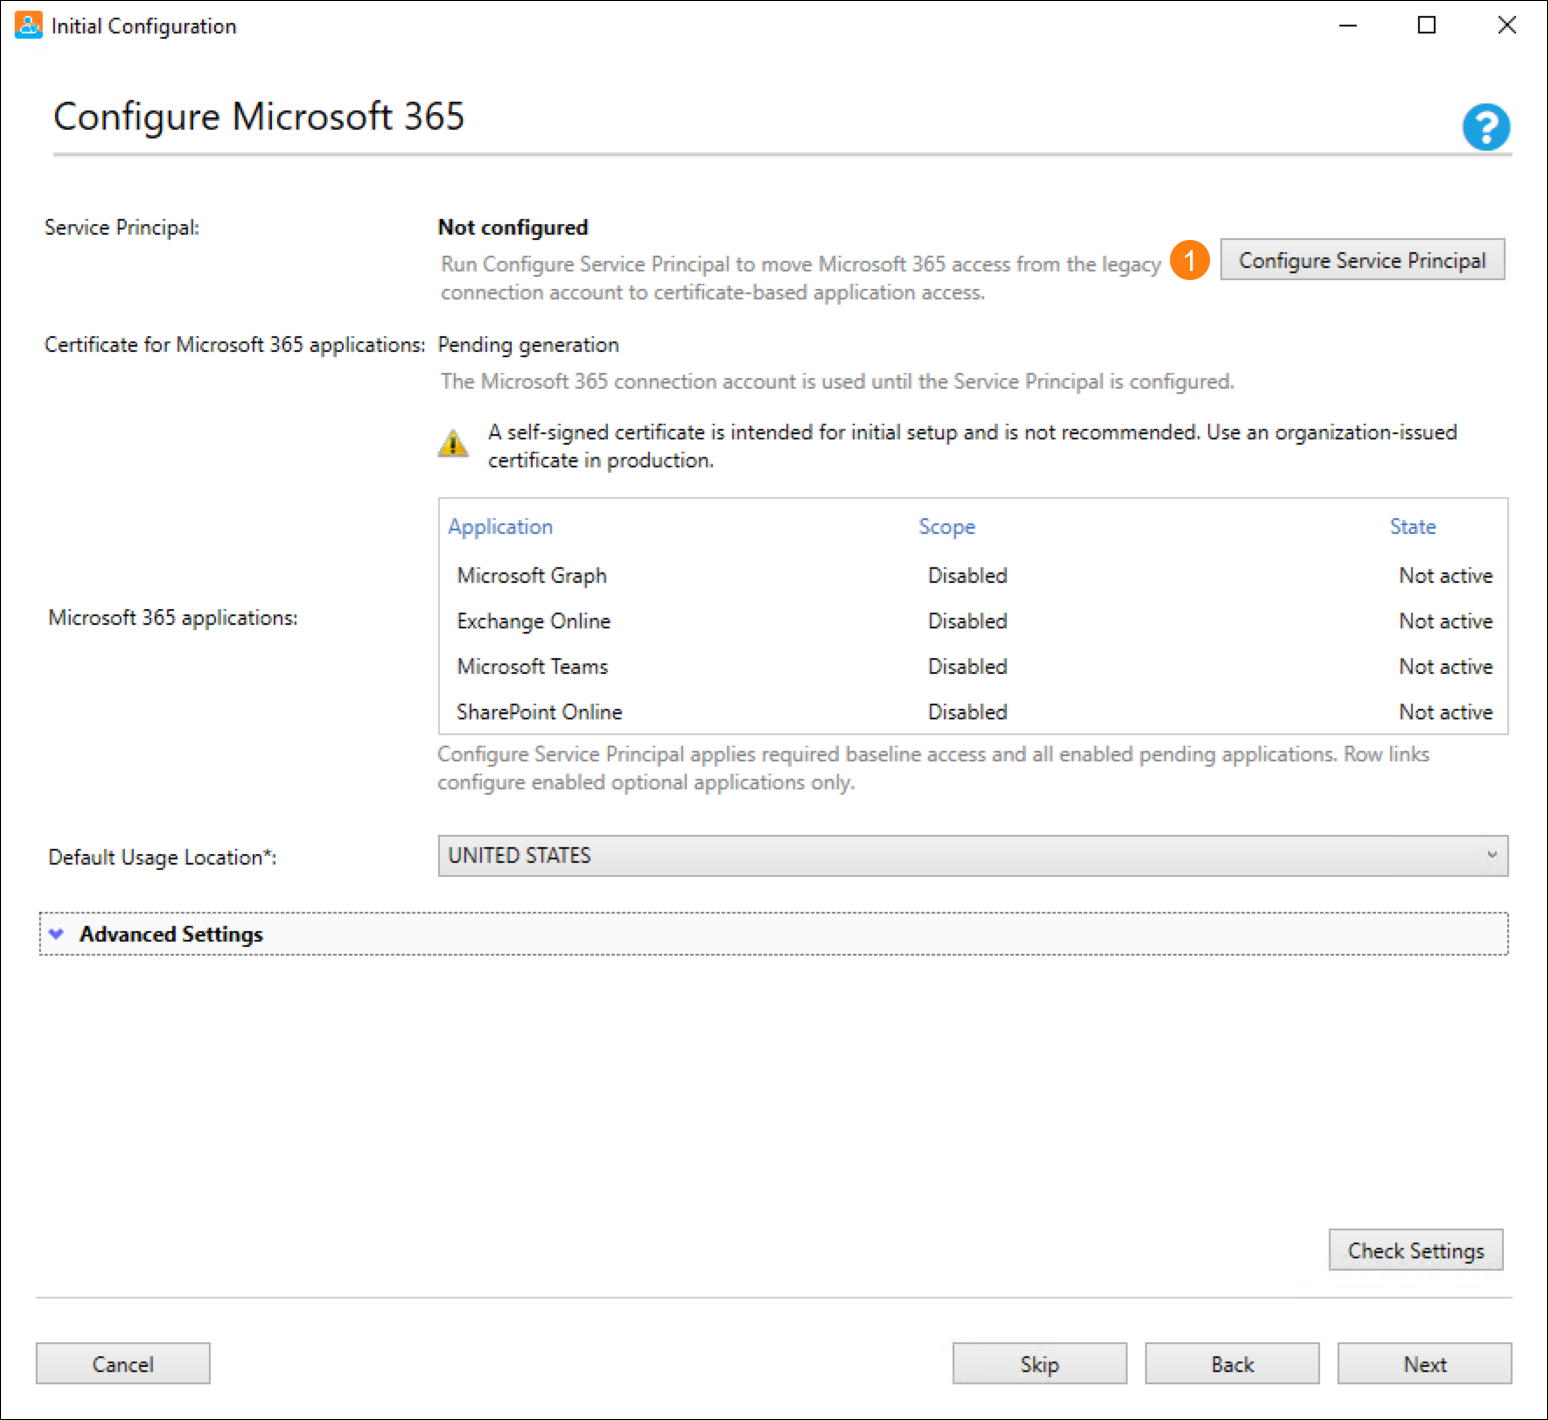Image resolution: width=1548 pixels, height=1420 pixels.
Task: Click the Cancel button
Action: click(x=123, y=1364)
